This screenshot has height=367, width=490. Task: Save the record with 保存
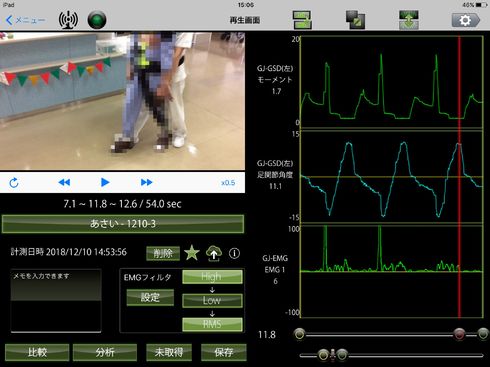224,352
